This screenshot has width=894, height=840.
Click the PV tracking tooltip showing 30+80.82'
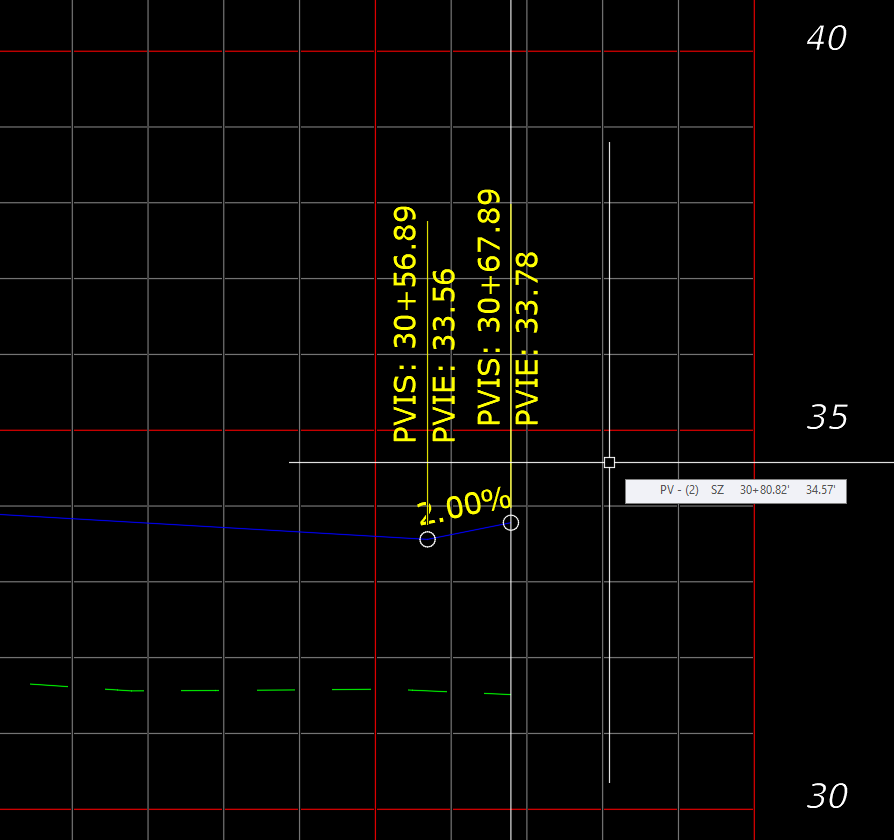[736, 491]
